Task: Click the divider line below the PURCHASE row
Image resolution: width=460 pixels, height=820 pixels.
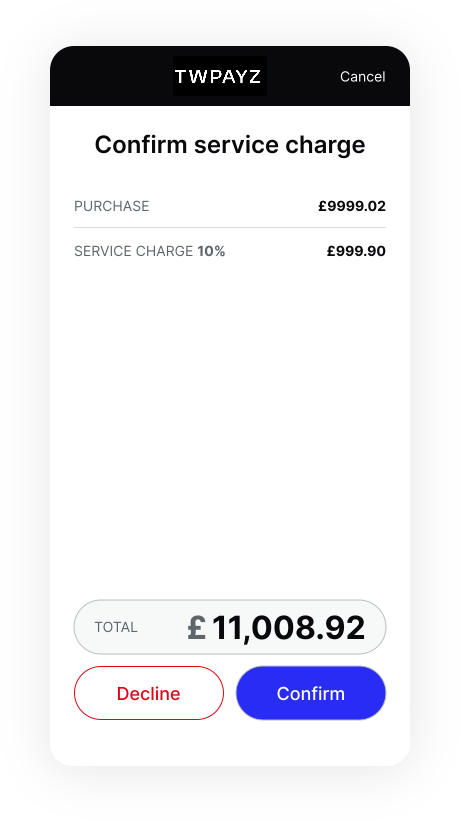Action: point(230,227)
